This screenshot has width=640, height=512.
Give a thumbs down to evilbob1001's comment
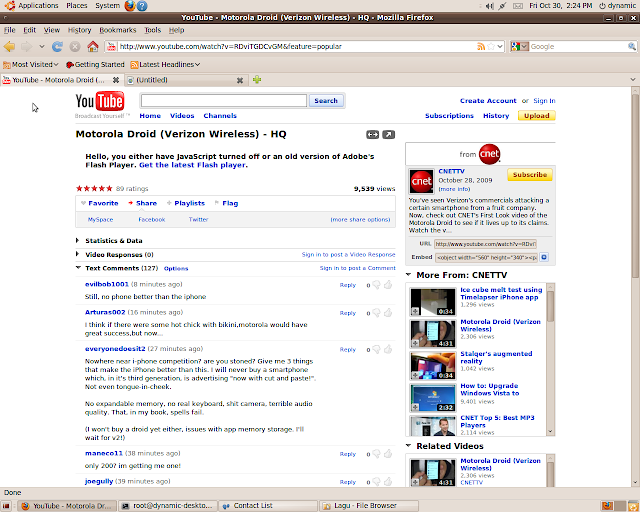376,285
